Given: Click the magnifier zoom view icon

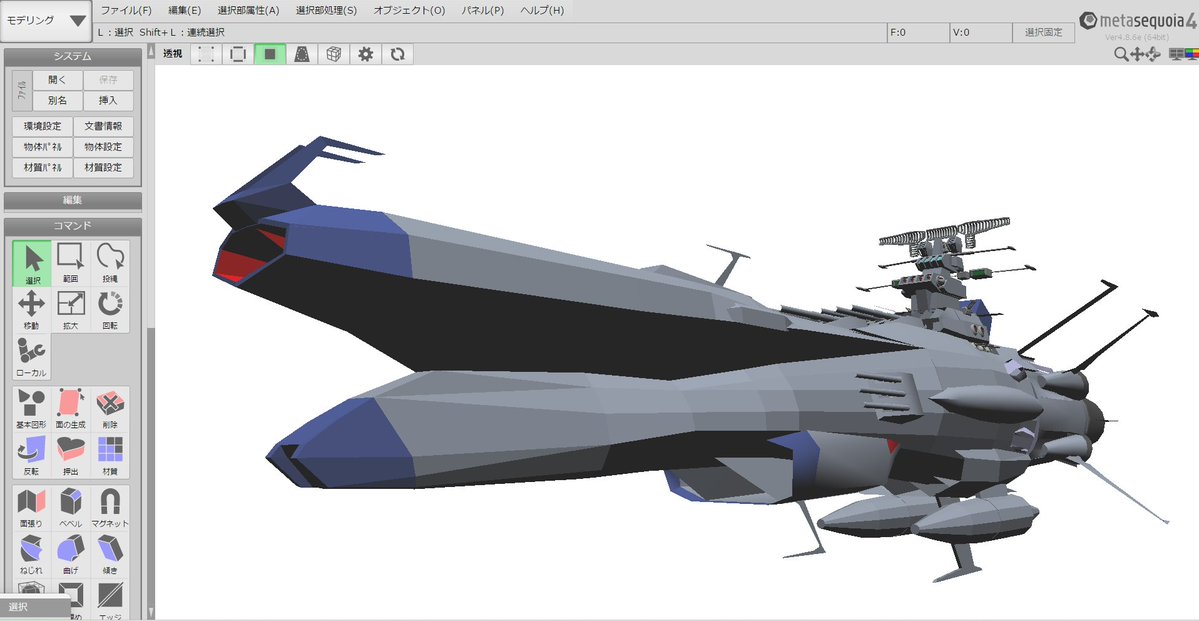Looking at the screenshot, I should click(x=1120, y=54).
